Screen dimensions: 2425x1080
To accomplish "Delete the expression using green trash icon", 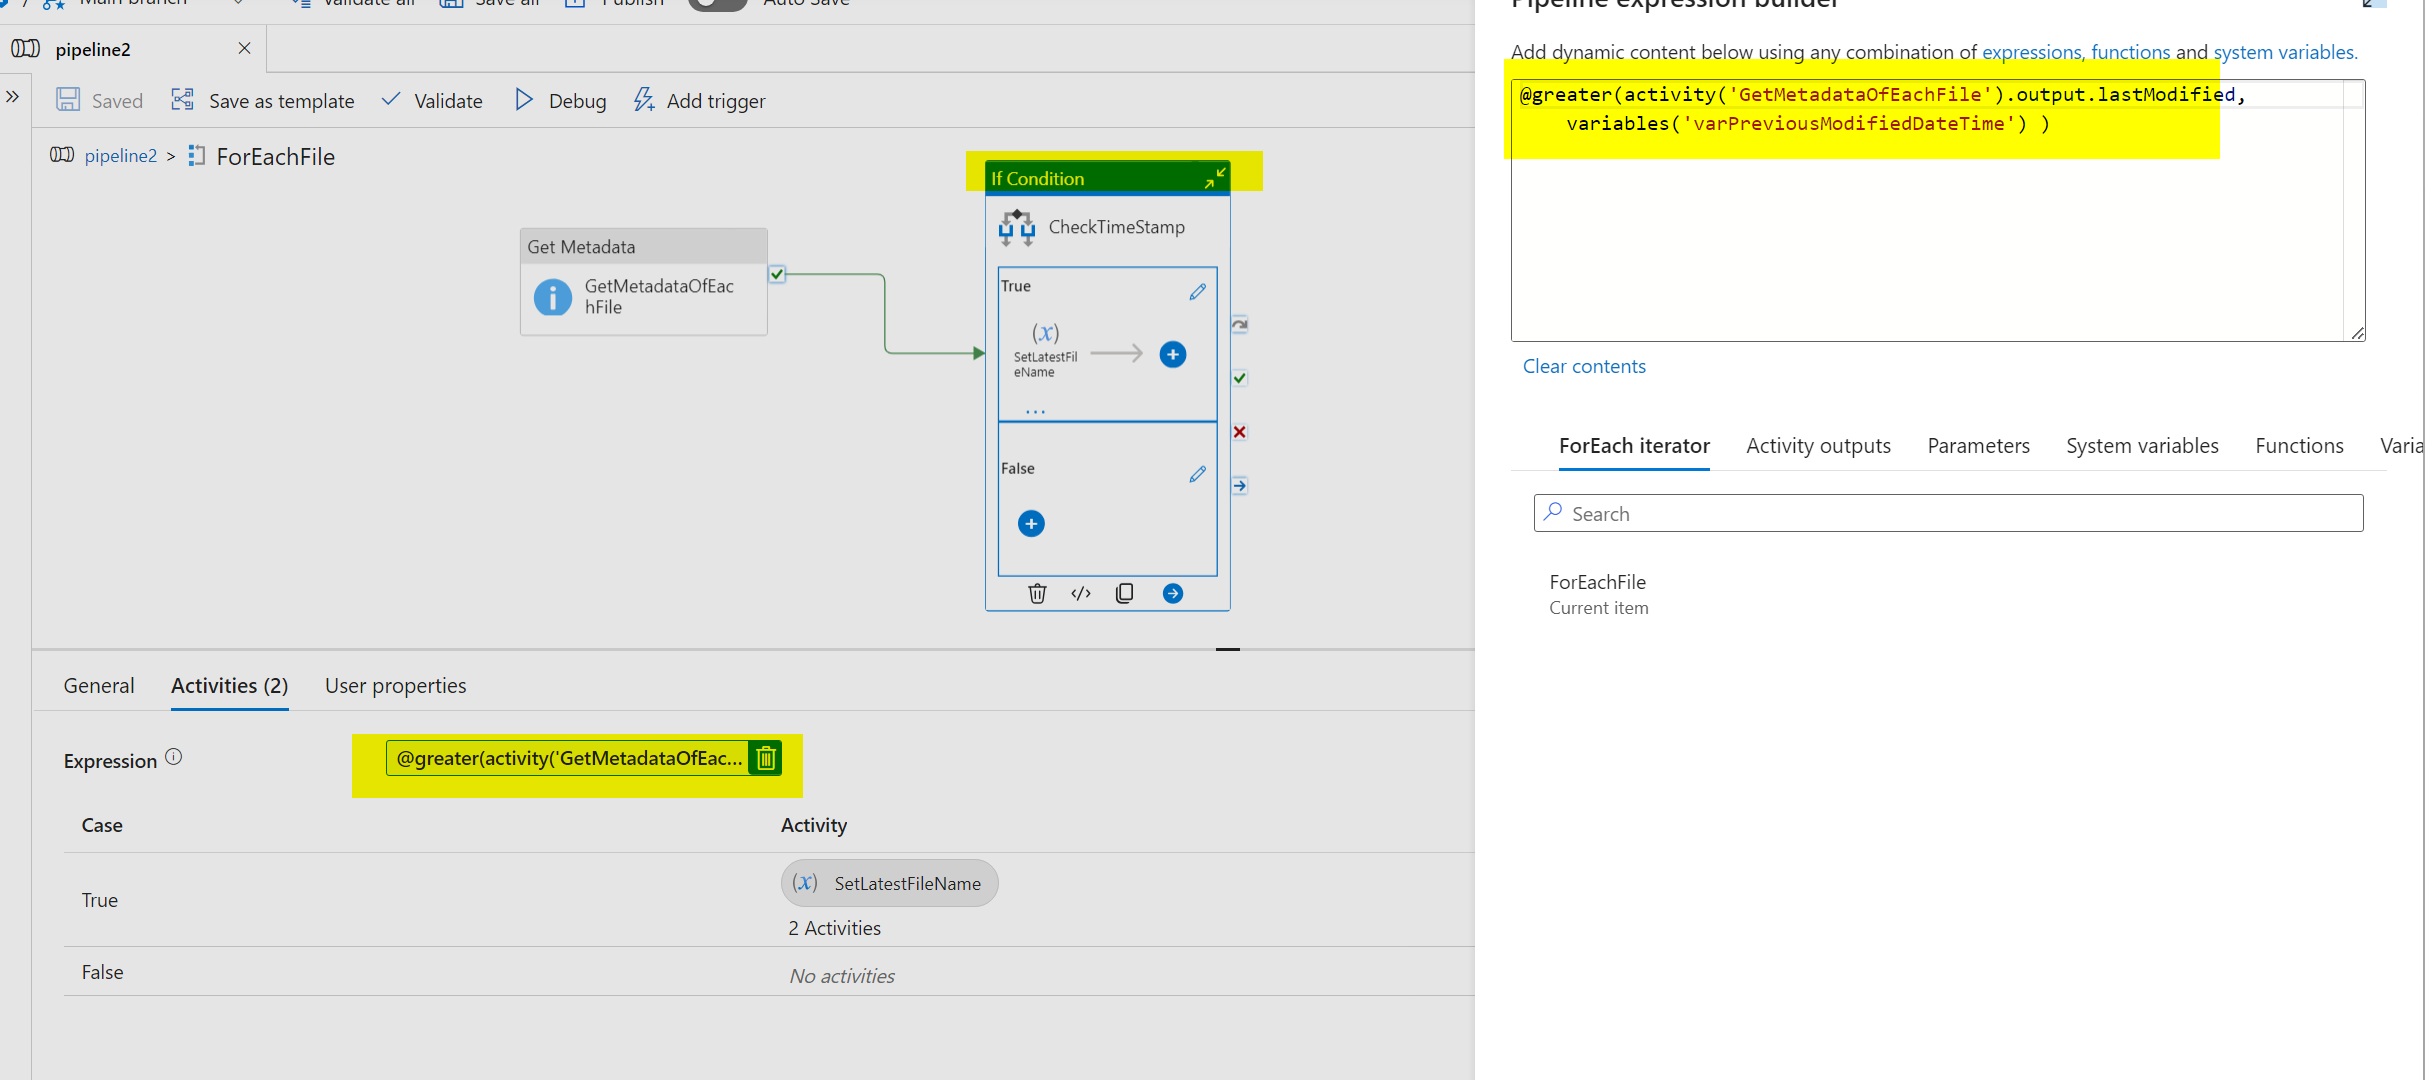I will [x=766, y=759].
